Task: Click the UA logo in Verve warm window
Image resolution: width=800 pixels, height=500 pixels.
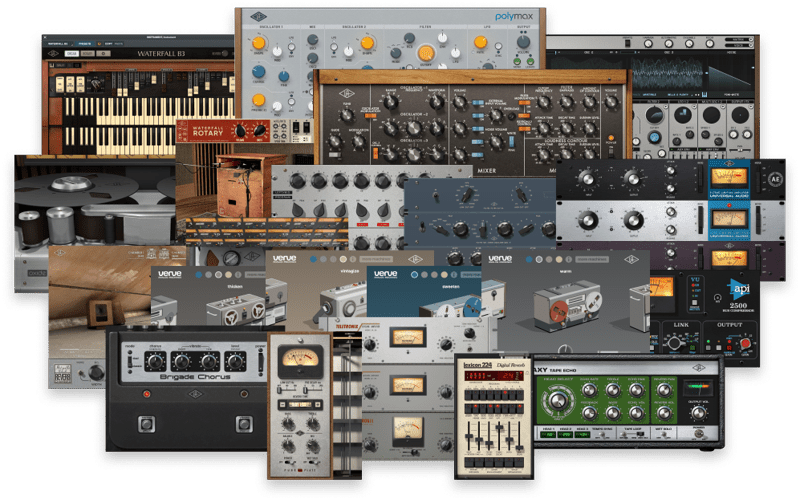Action: (632, 260)
